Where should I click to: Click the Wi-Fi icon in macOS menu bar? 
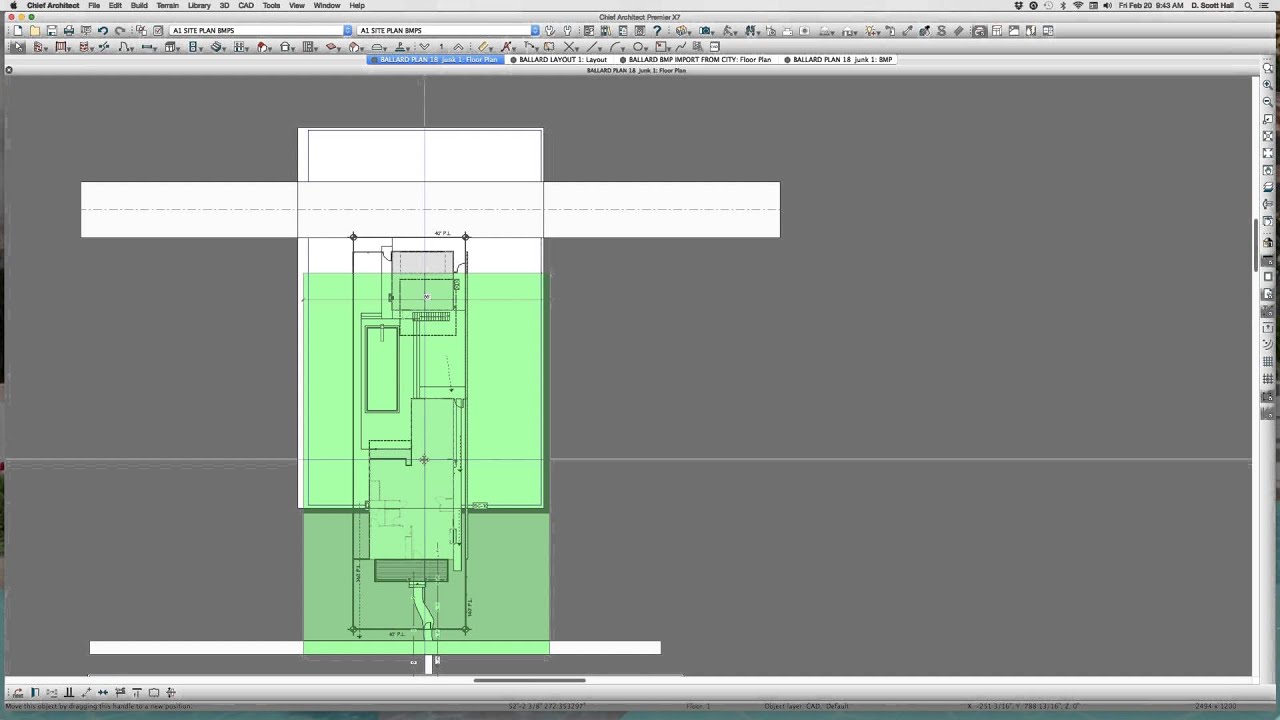click(1078, 6)
